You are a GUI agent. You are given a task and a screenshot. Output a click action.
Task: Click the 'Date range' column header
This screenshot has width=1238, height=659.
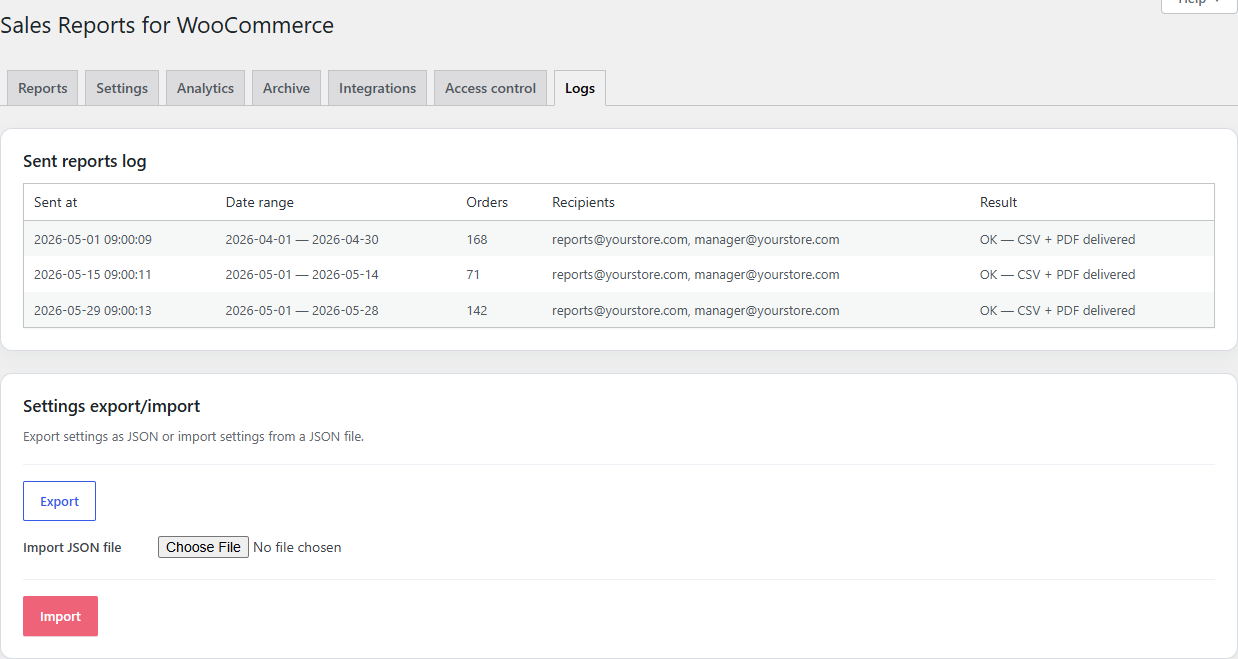coord(260,202)
